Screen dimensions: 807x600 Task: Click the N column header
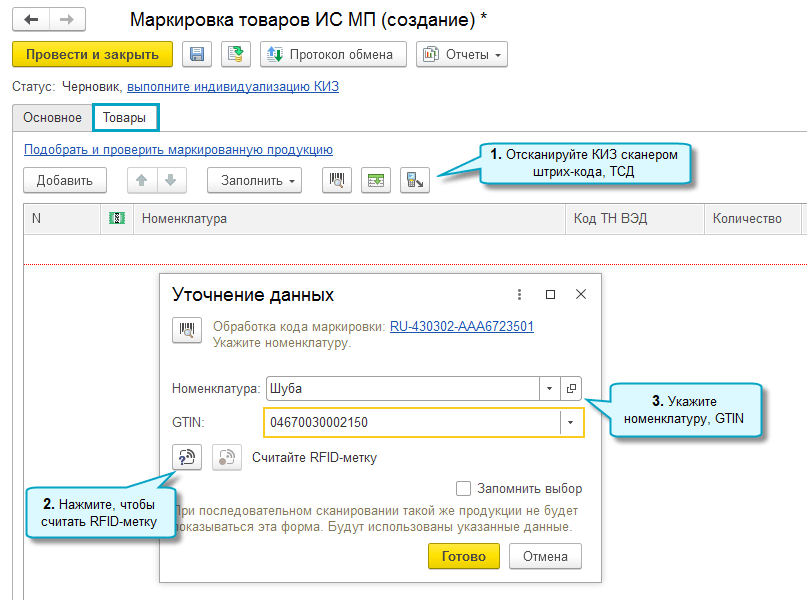[62, 219]
